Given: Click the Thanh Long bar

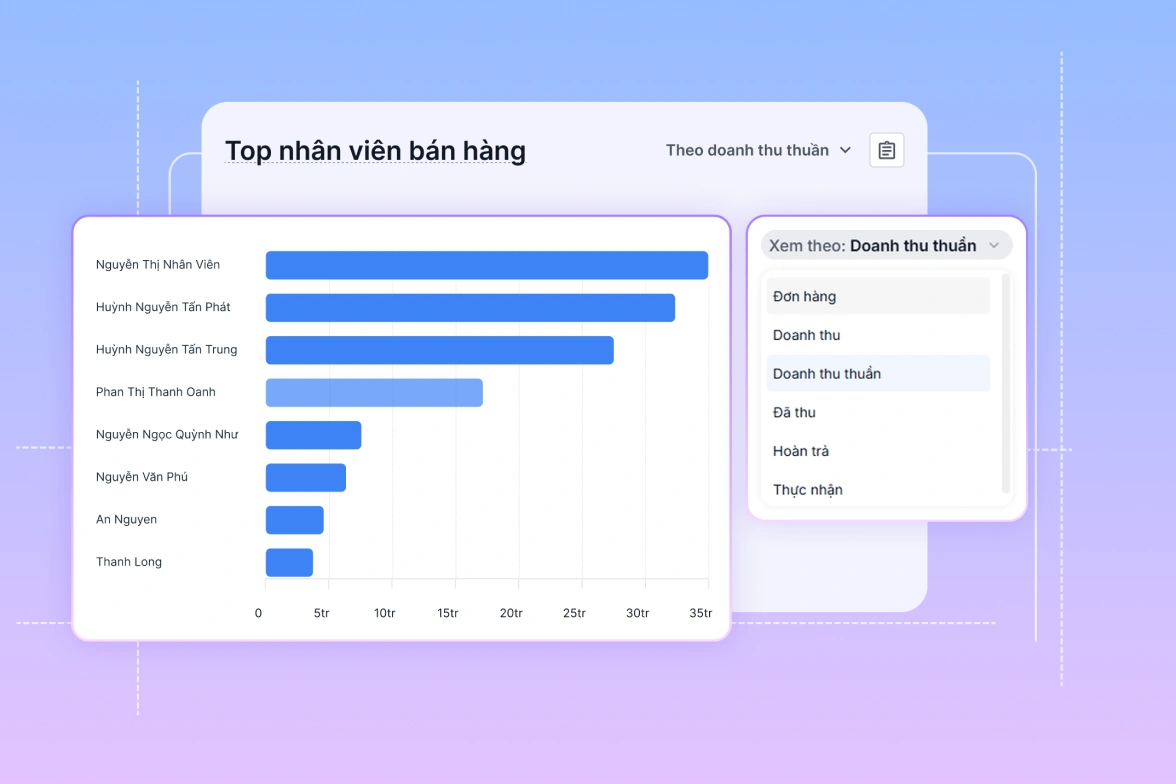Looking at the screenshot, I should pyautogui.click(x=289, y=563).
